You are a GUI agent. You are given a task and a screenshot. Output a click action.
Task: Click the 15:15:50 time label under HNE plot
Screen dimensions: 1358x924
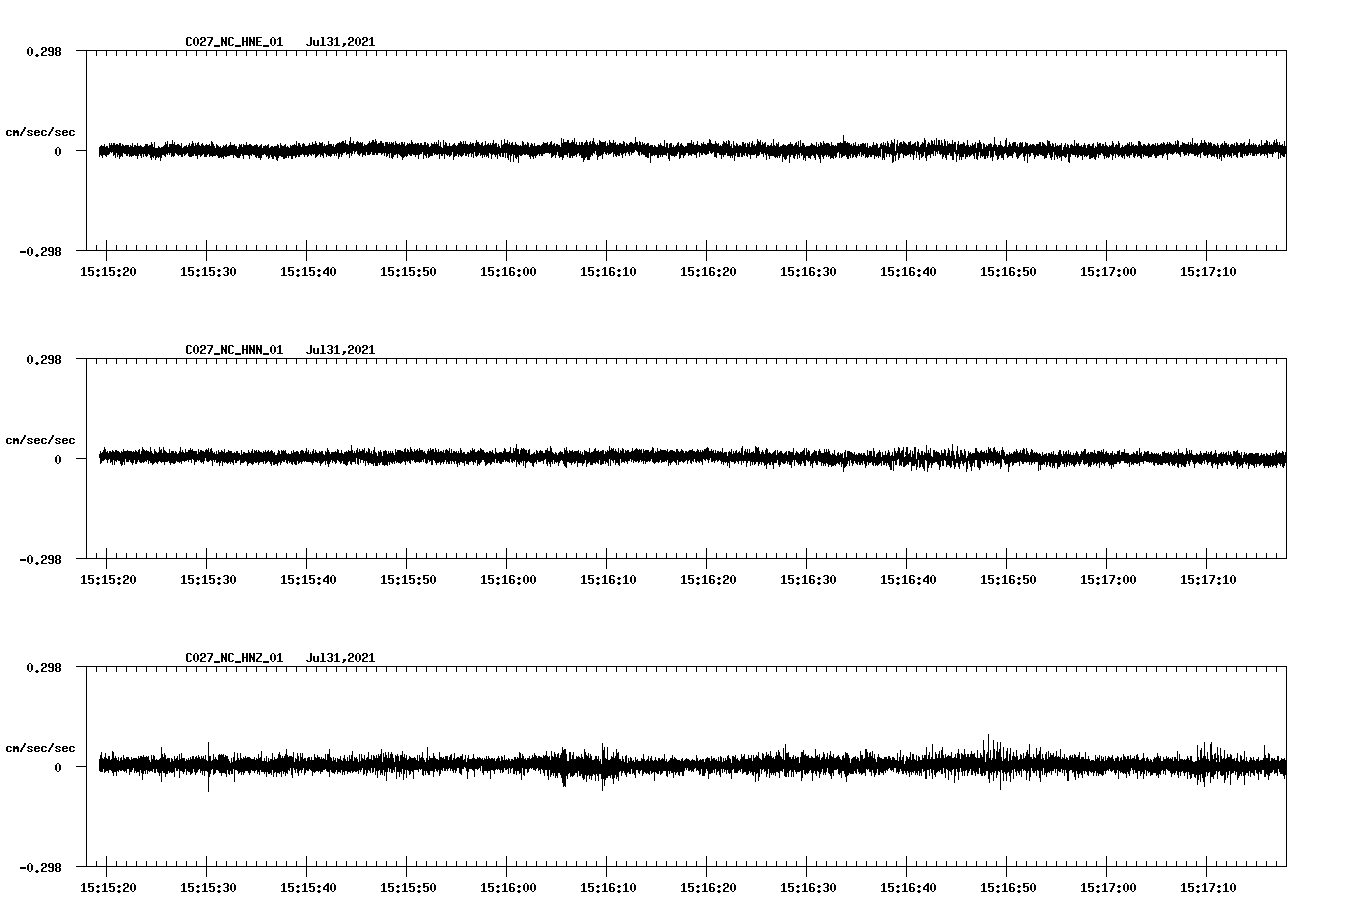coord(408,272)
